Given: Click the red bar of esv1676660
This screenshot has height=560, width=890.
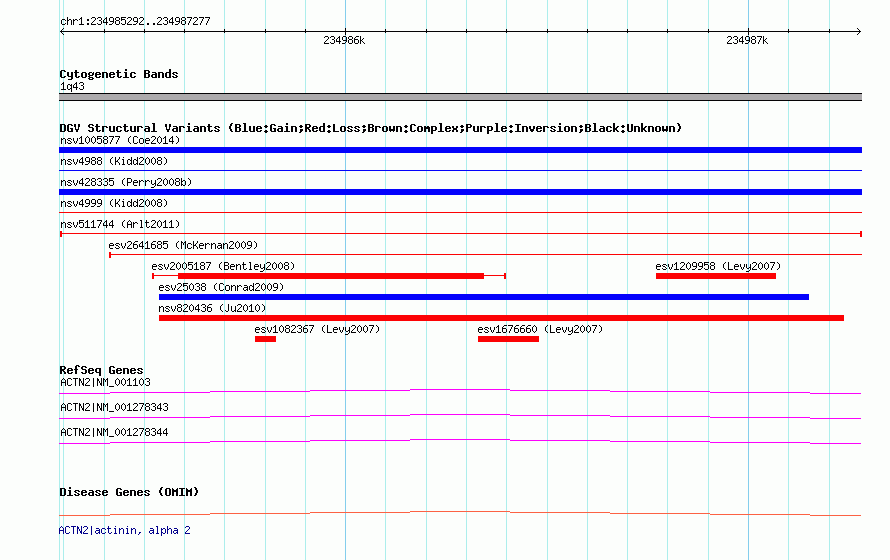Looking at the screenshot, I should (x=508, y=339).
